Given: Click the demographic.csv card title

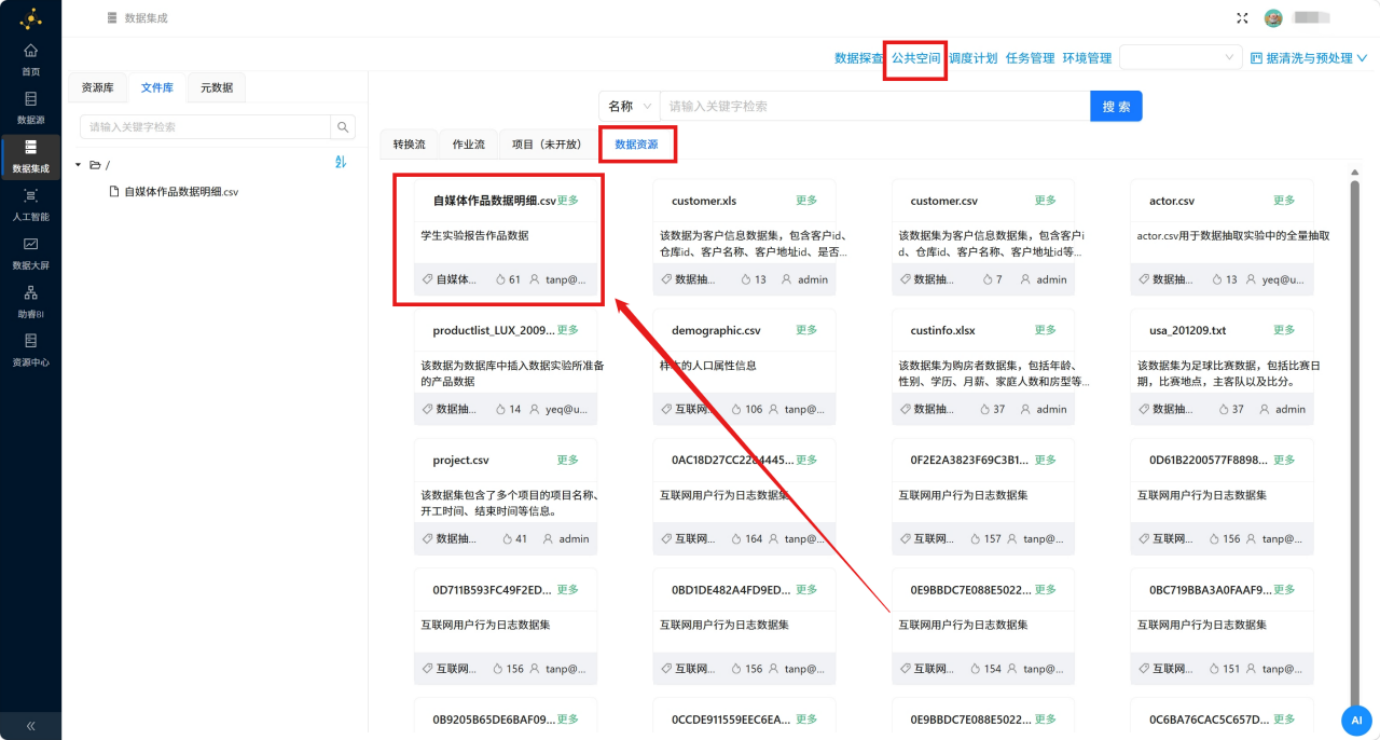Looking at the screenshot, I should 716,330.
